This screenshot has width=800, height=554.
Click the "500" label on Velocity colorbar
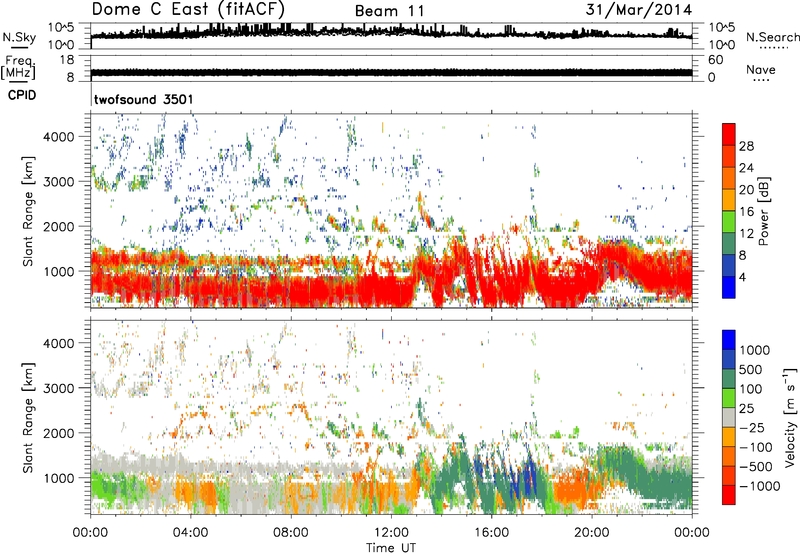tap(753, 369)
